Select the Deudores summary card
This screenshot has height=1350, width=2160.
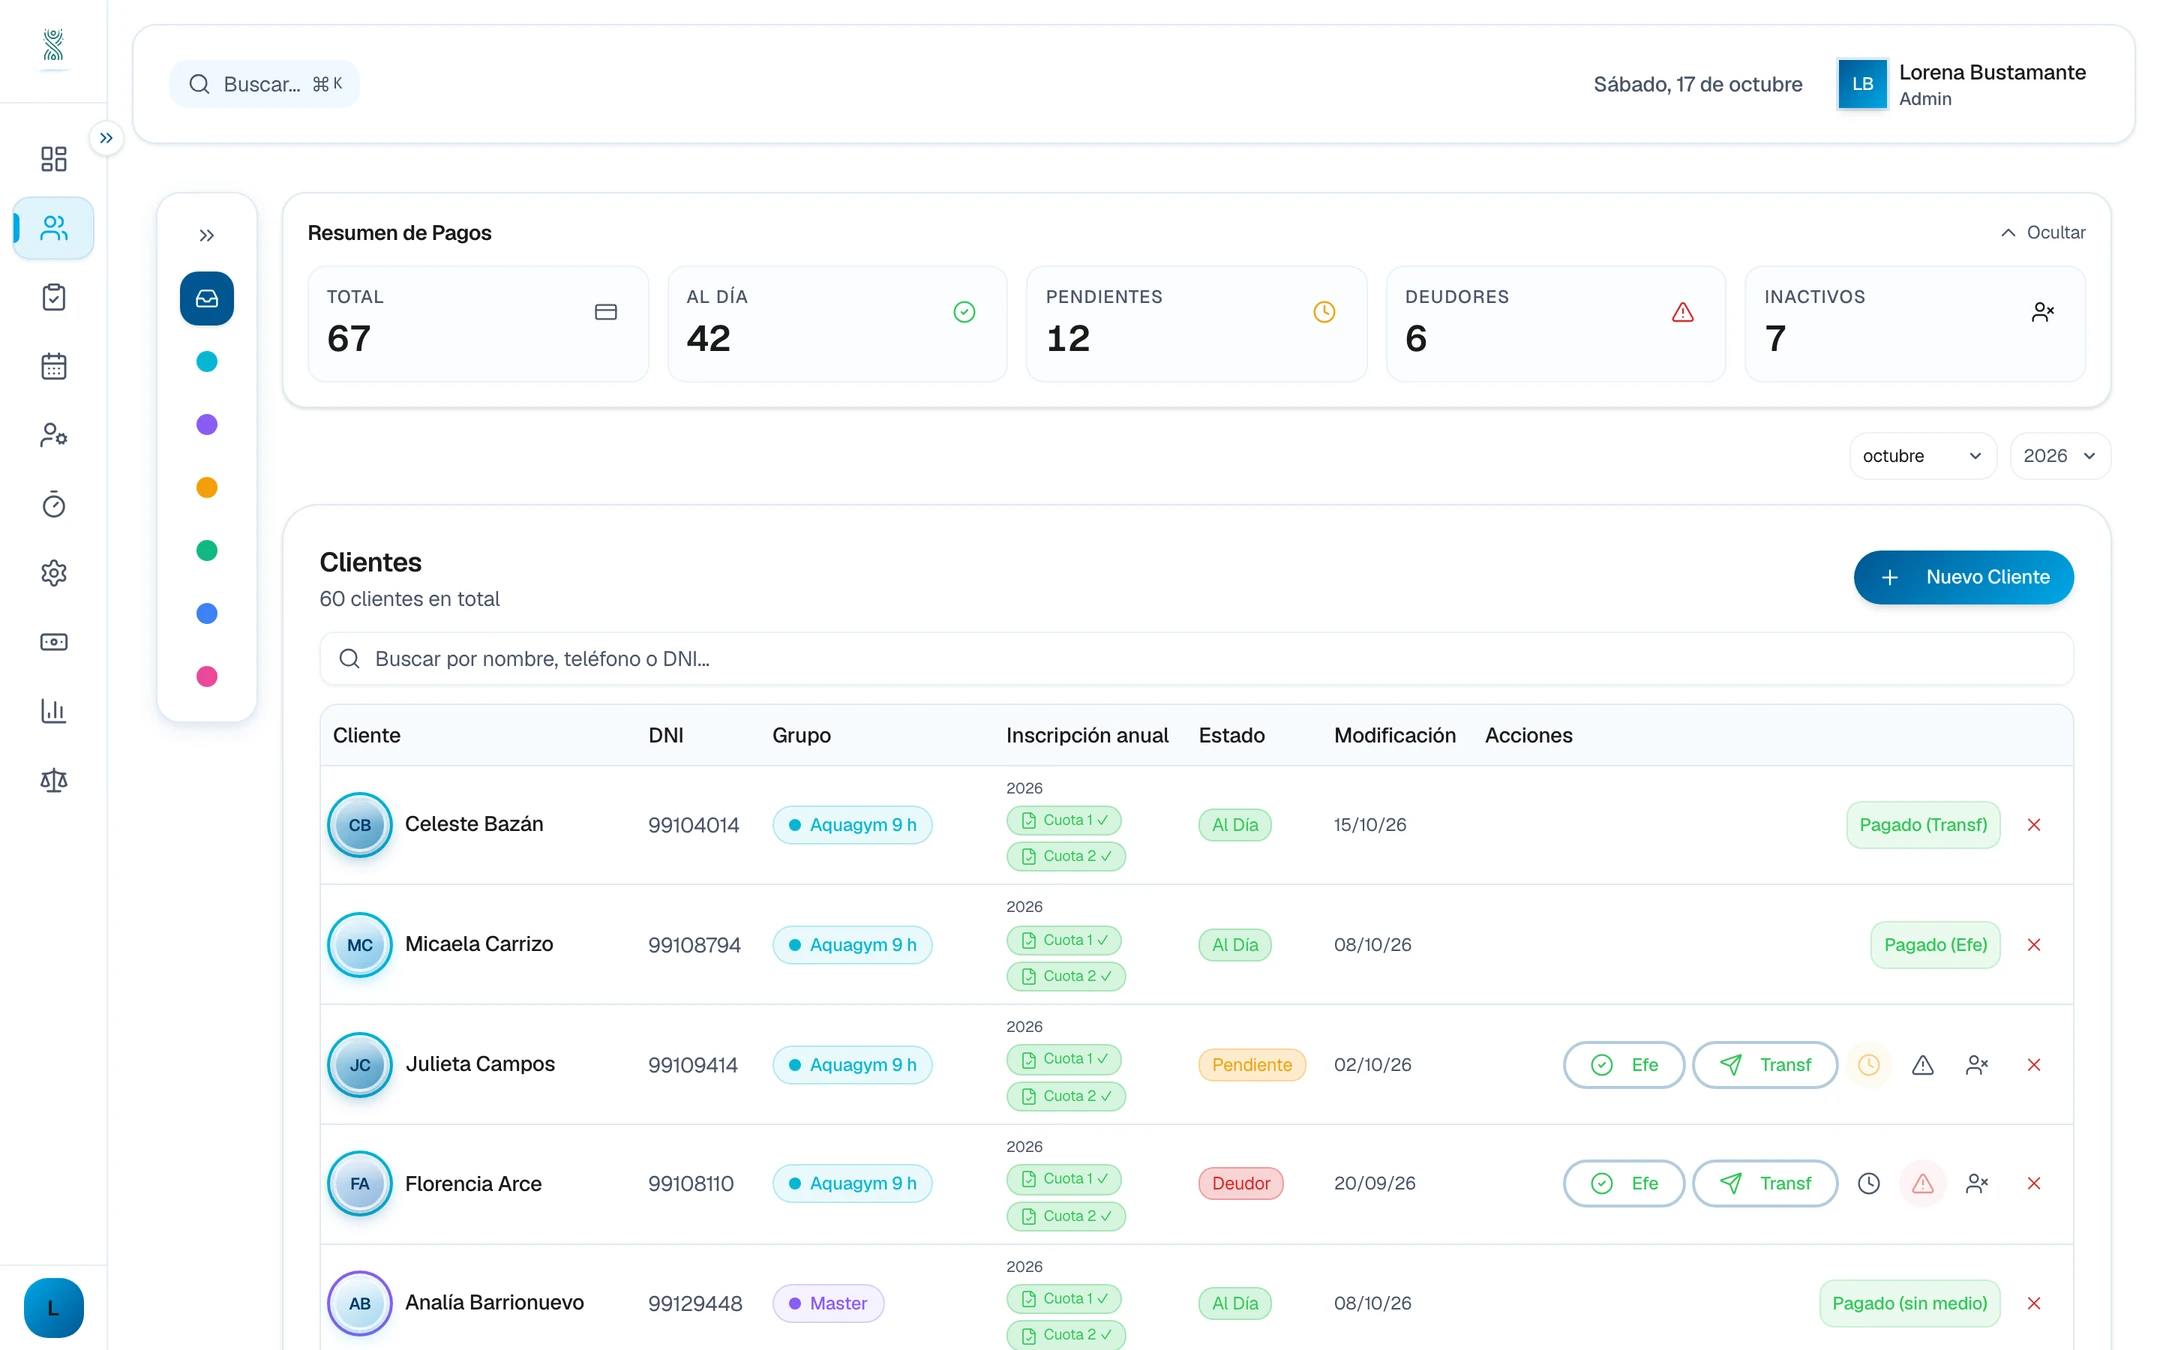1555,323
